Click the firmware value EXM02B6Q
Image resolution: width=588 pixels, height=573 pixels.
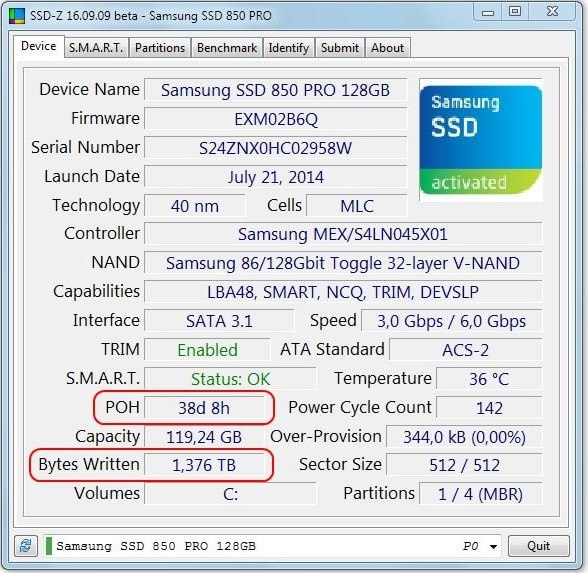tap(276, 119)
